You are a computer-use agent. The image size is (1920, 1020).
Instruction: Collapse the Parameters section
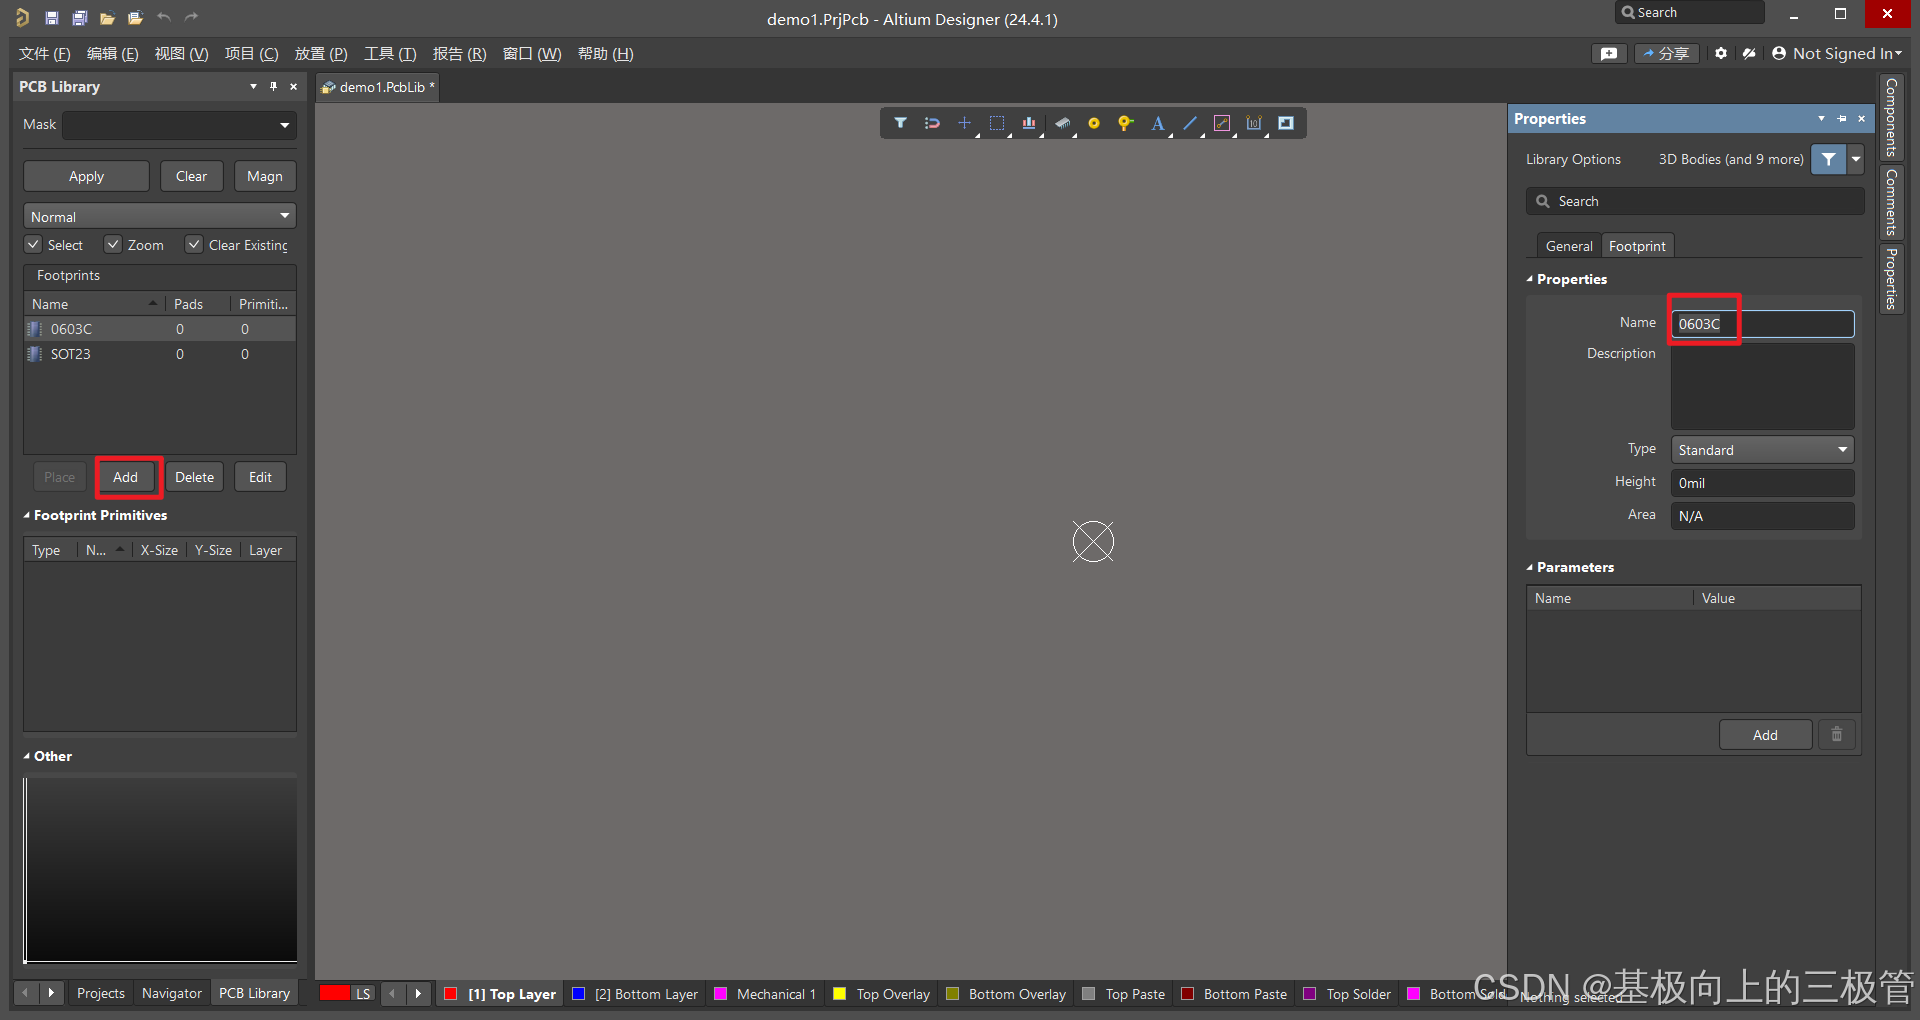[1530, 567]
